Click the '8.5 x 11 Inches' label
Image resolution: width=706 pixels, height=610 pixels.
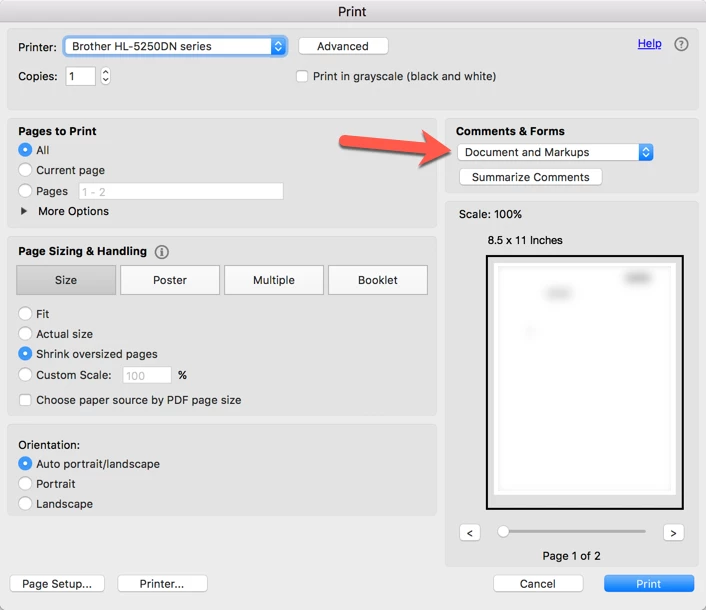coord(525,240)
